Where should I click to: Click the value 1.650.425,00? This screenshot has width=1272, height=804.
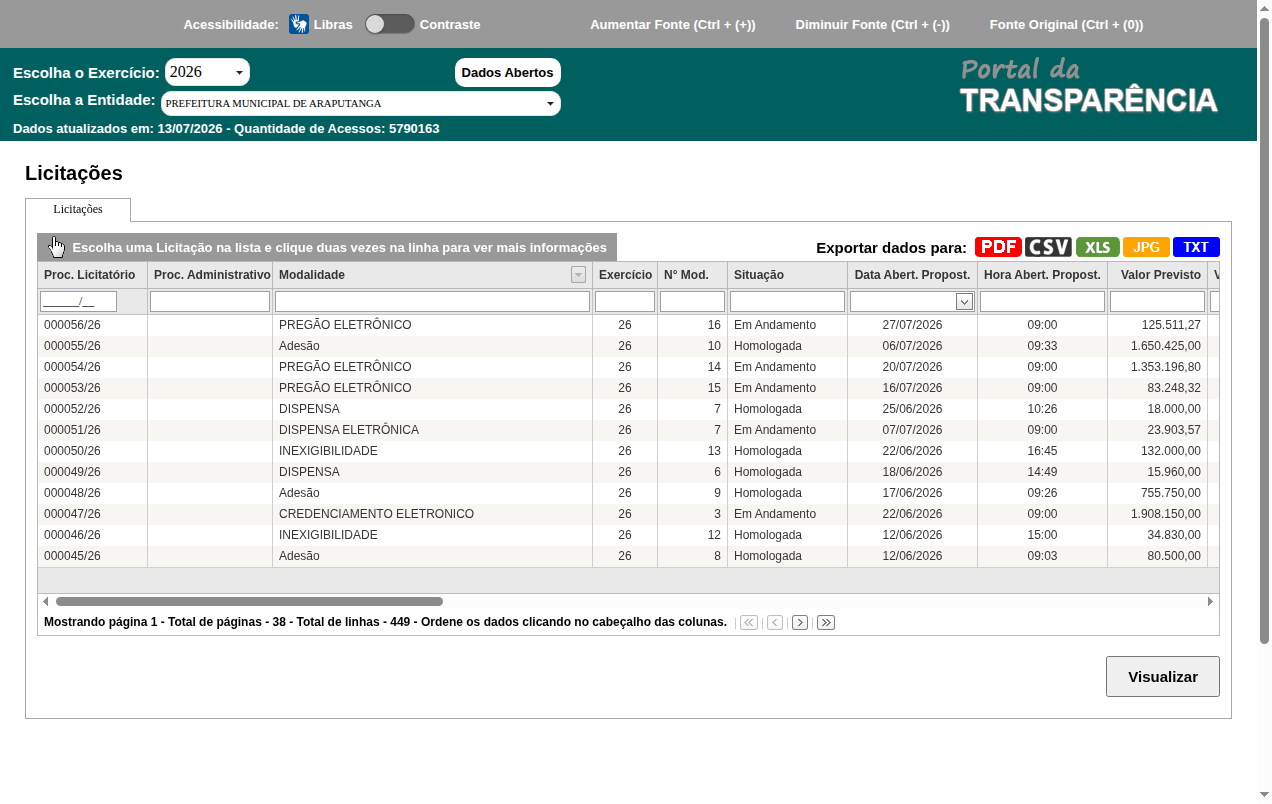pos(1166,346)
